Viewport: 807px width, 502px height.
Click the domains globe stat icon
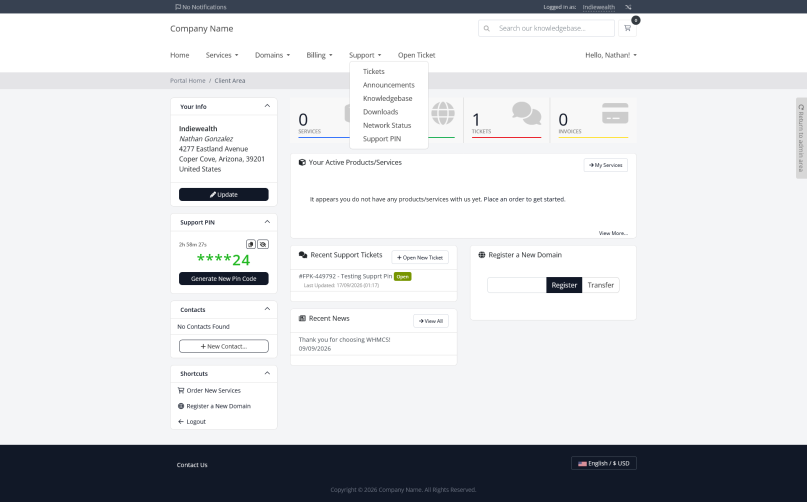[x=443, y=113]
